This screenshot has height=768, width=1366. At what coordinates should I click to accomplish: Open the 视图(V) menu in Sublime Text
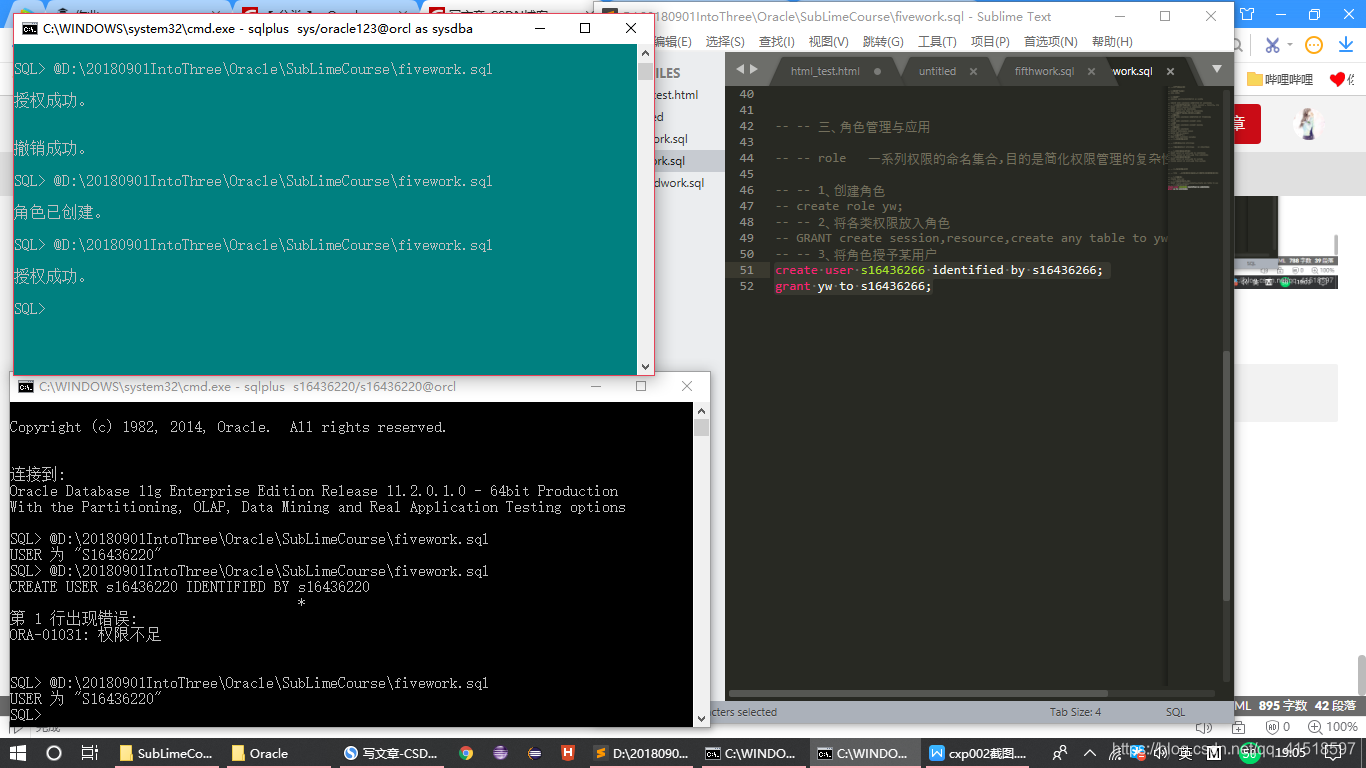828,42
